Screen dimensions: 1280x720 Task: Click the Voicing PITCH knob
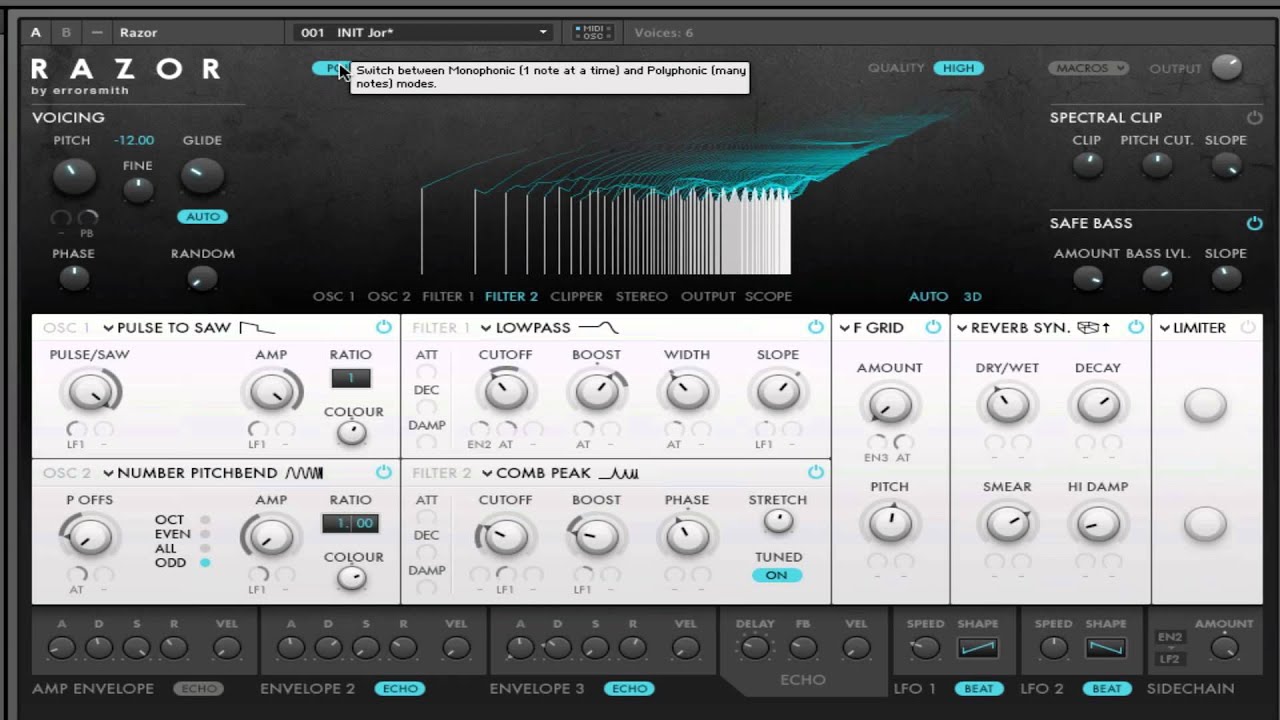[72, 176]
